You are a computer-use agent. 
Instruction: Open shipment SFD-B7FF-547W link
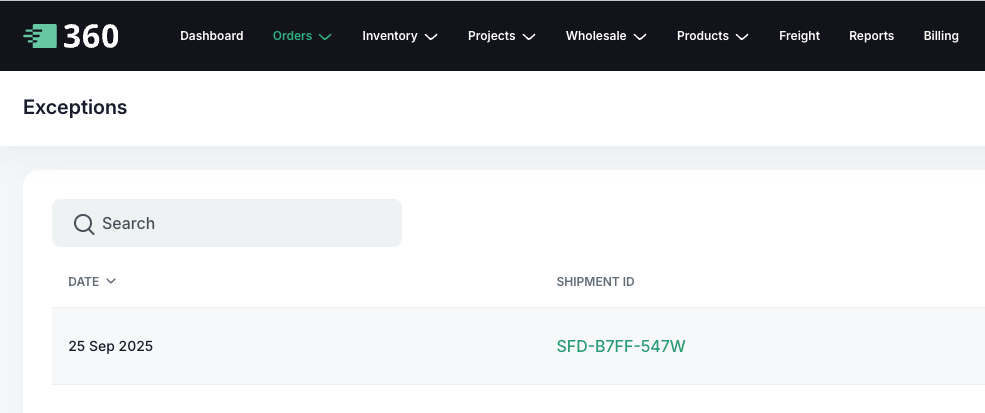(x=620, y=347)
